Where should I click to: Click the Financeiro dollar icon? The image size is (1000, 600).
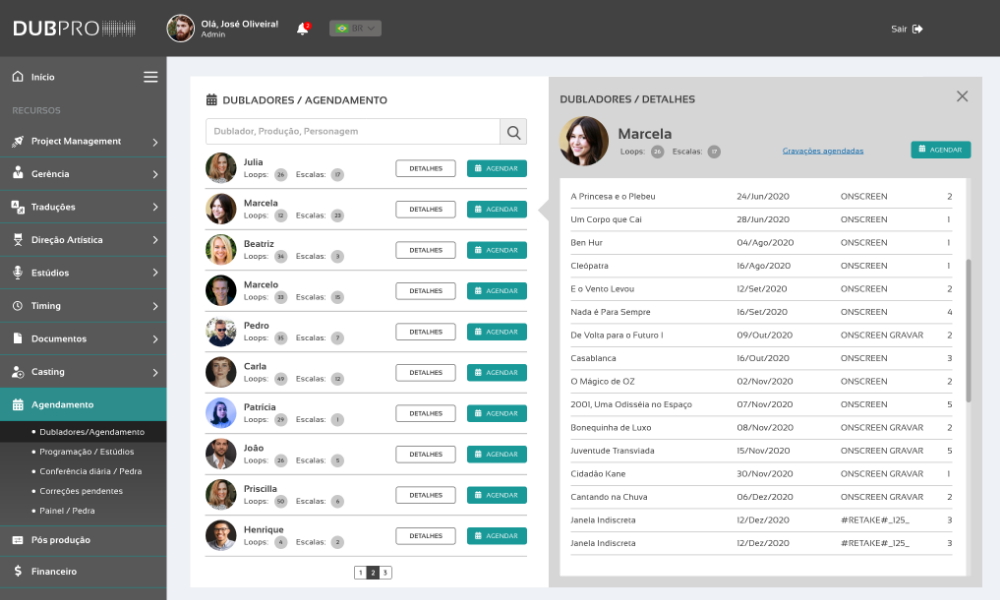click(x=18, y=571)
